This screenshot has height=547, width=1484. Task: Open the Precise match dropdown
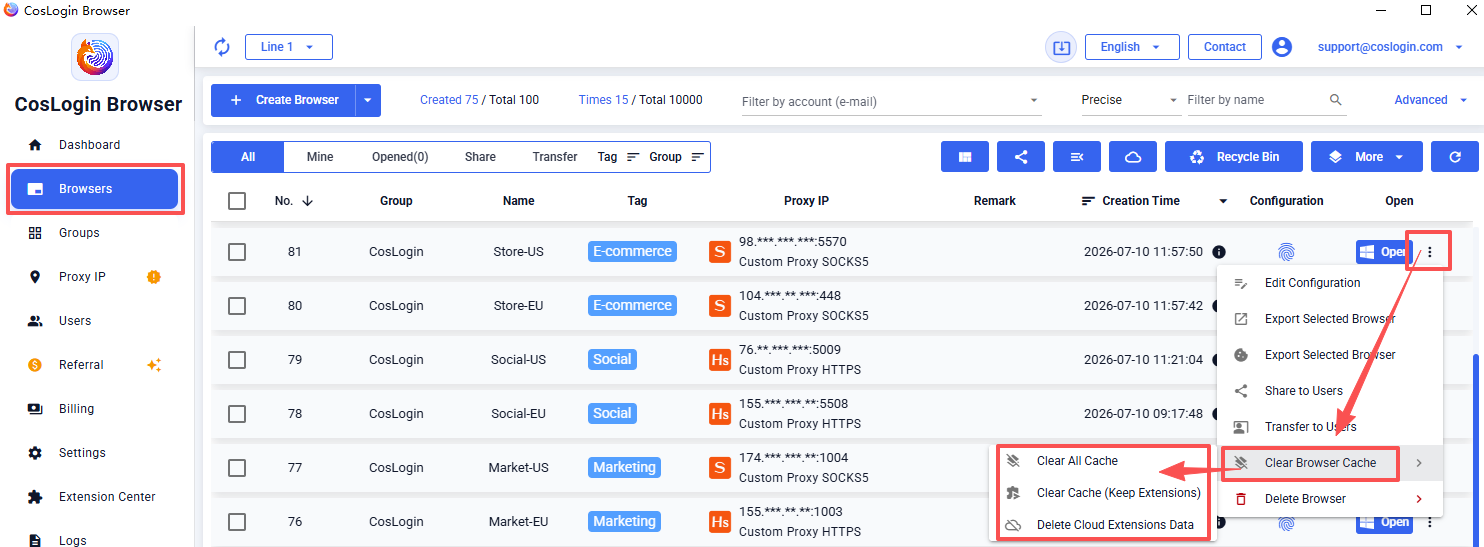click(x=1130, y=100)
